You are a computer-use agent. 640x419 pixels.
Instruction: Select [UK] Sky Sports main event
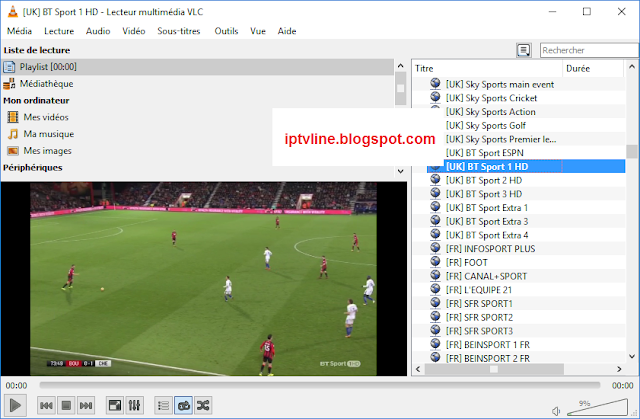[500, 84]
